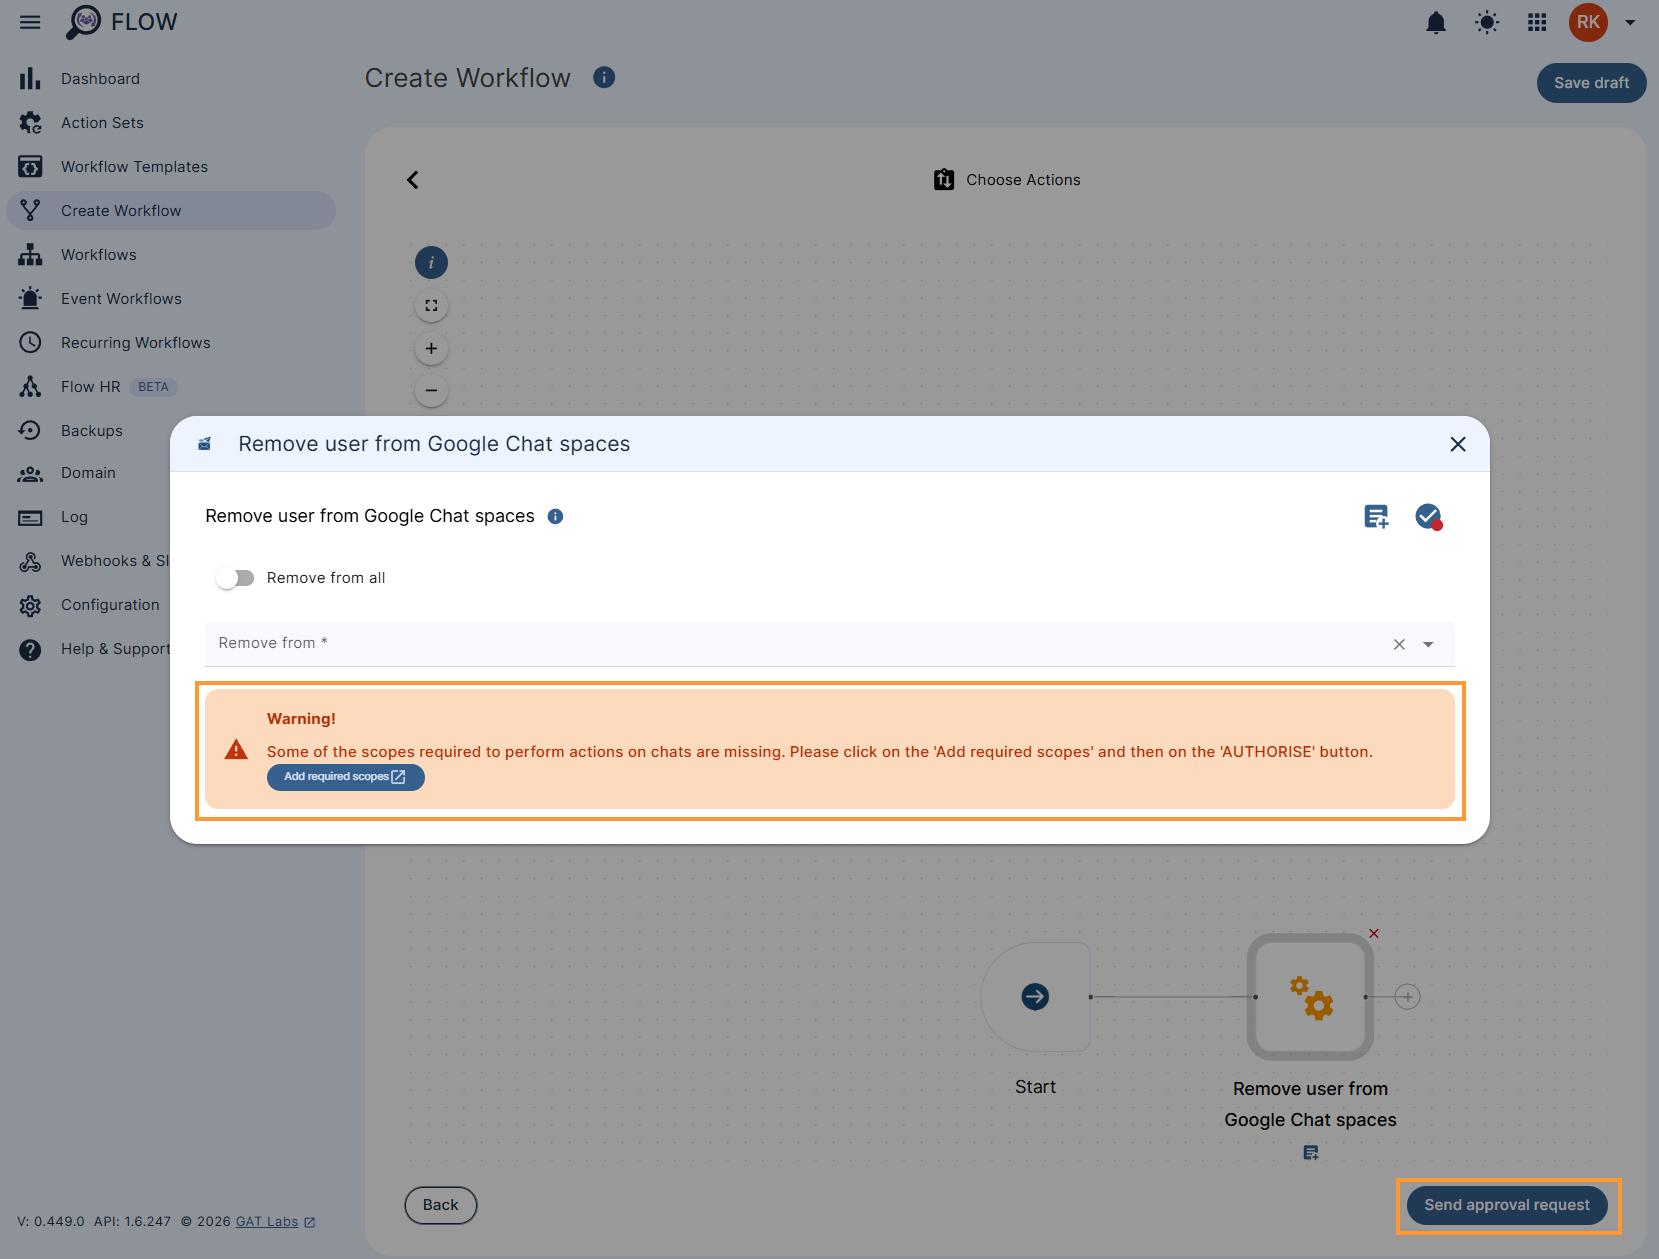
Task: Click the Workflows hierarchy icon
Action: [30, 255]
